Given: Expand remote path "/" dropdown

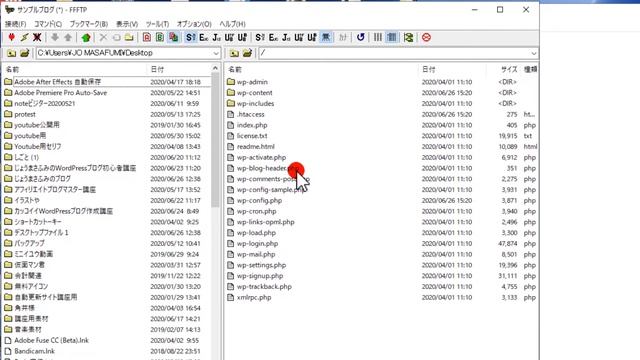Looking at the screenshot, I should 533,53.
